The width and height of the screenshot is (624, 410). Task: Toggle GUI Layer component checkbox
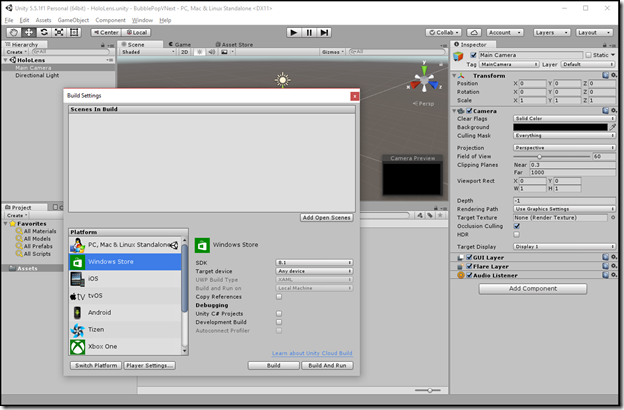pyautogui.click(x=469, y=257)
